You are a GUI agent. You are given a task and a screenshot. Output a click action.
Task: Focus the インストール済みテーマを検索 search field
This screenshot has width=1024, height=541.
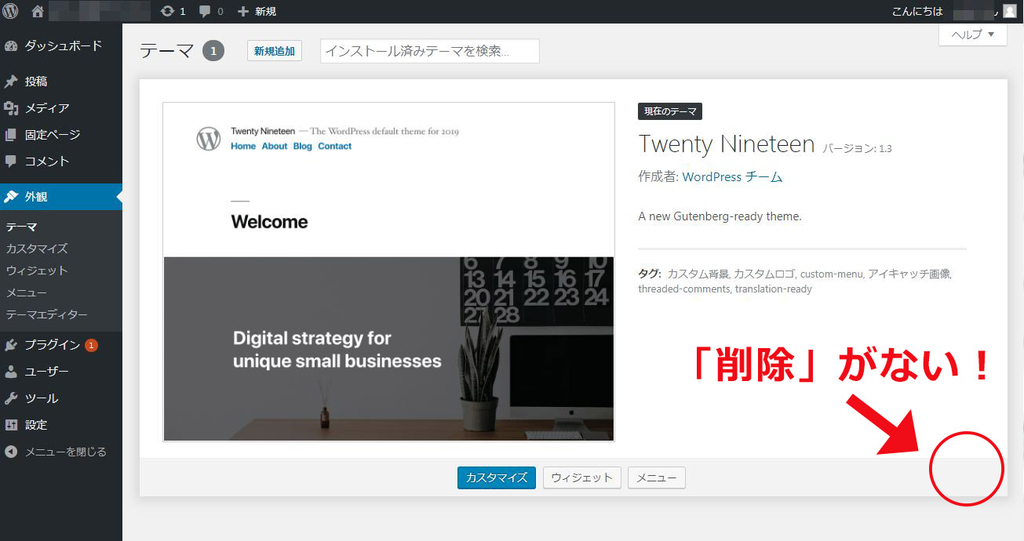coord(430,51)
